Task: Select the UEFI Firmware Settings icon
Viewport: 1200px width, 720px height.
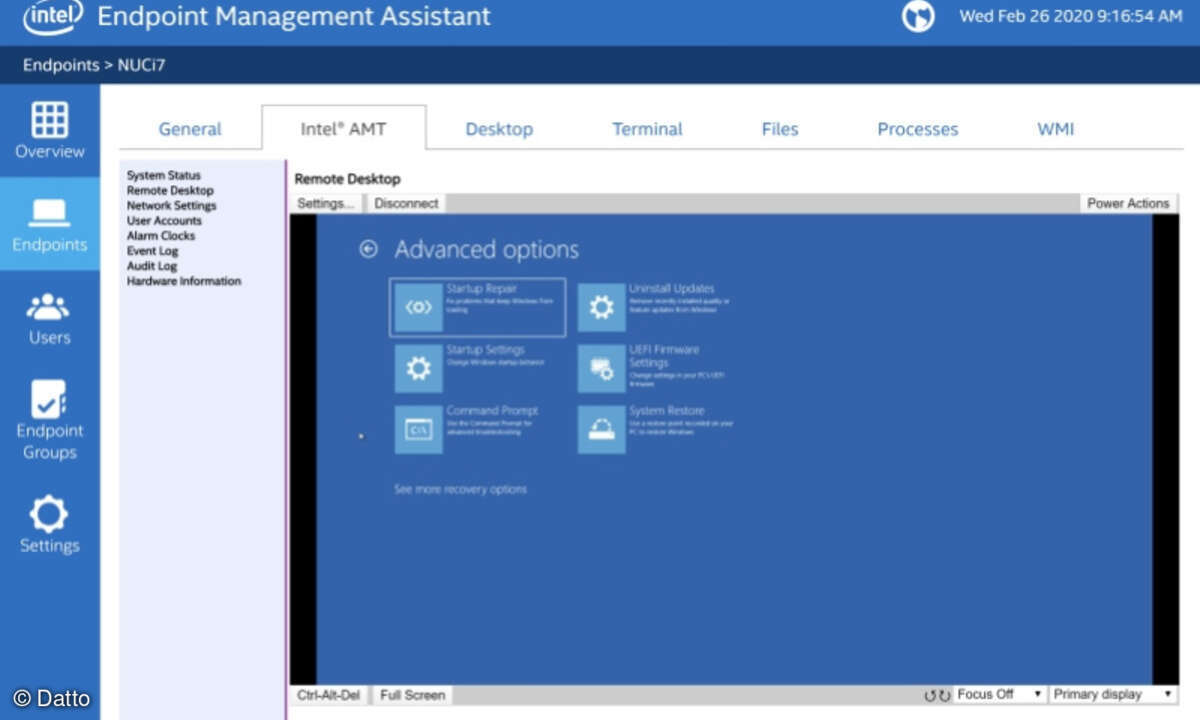Action: (601, 369)
